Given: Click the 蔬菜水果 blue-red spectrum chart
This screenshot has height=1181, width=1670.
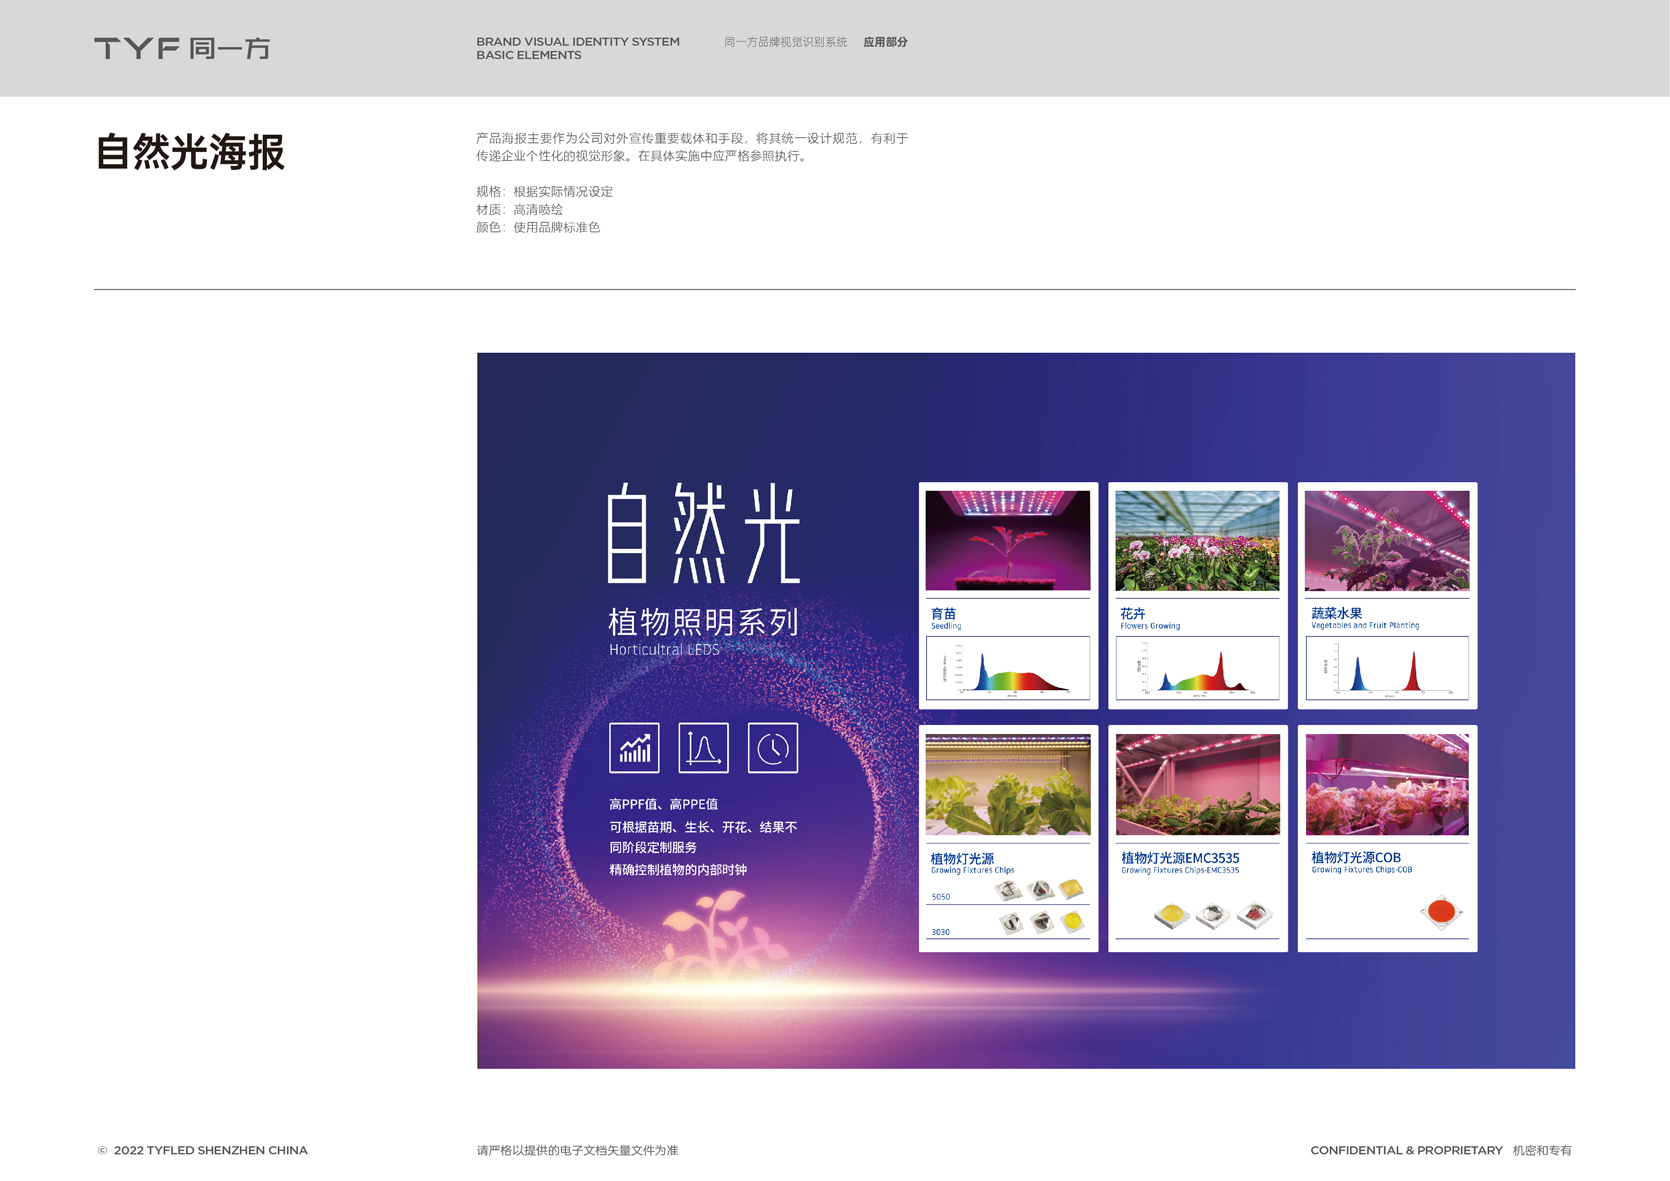Looking at the screenshot, I should [x=1387, y=668].
